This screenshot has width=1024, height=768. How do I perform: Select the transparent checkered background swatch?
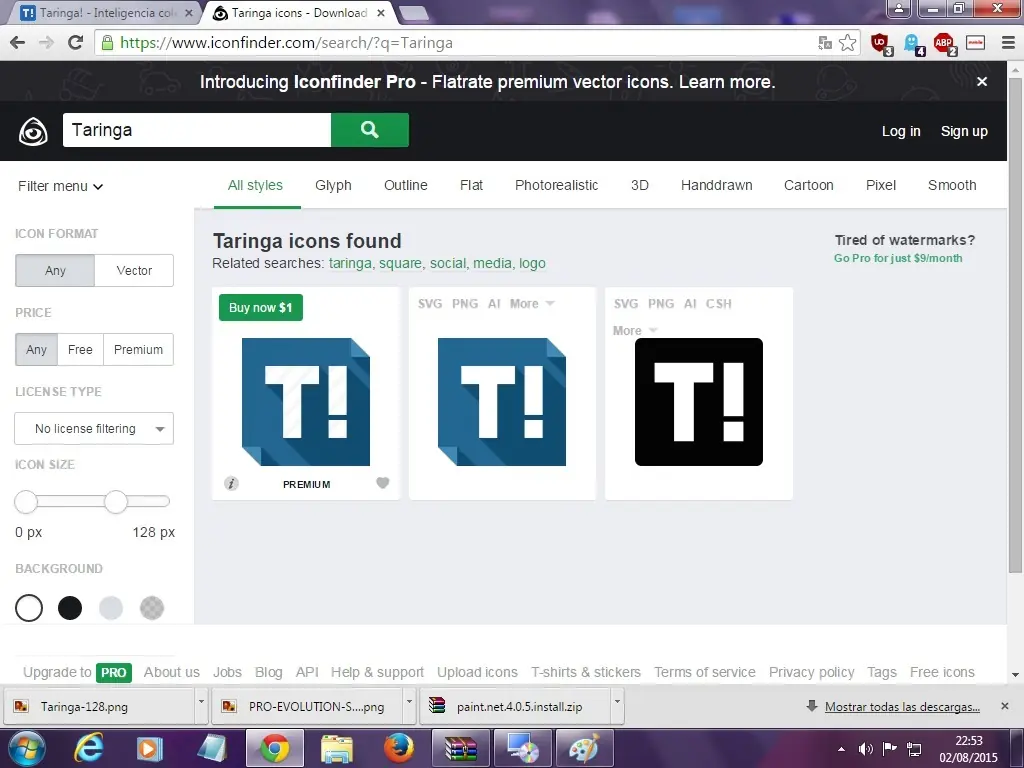[152, 608]
